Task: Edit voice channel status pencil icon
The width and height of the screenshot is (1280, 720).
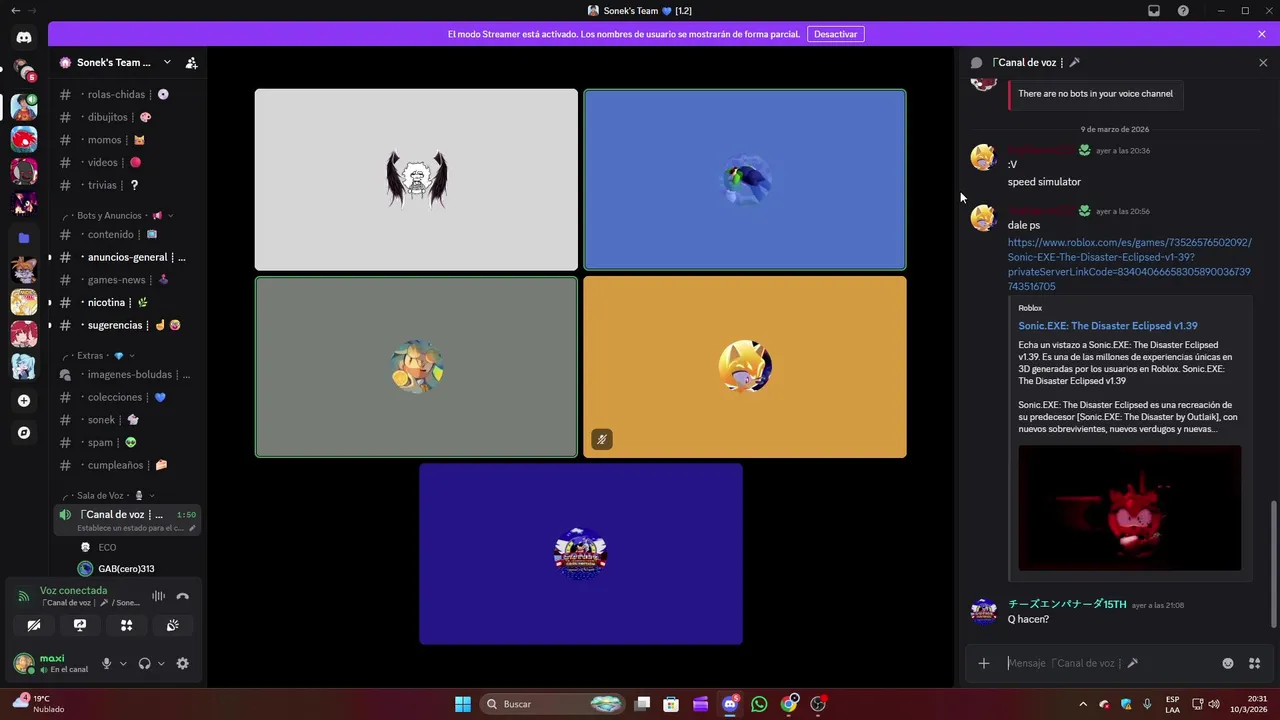Action: pos(192,528)
